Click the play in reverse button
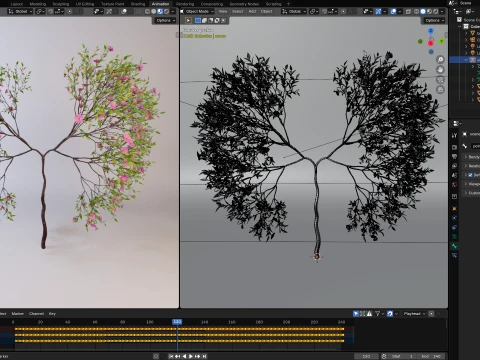 pyautogui.click(x=184, y=356)
